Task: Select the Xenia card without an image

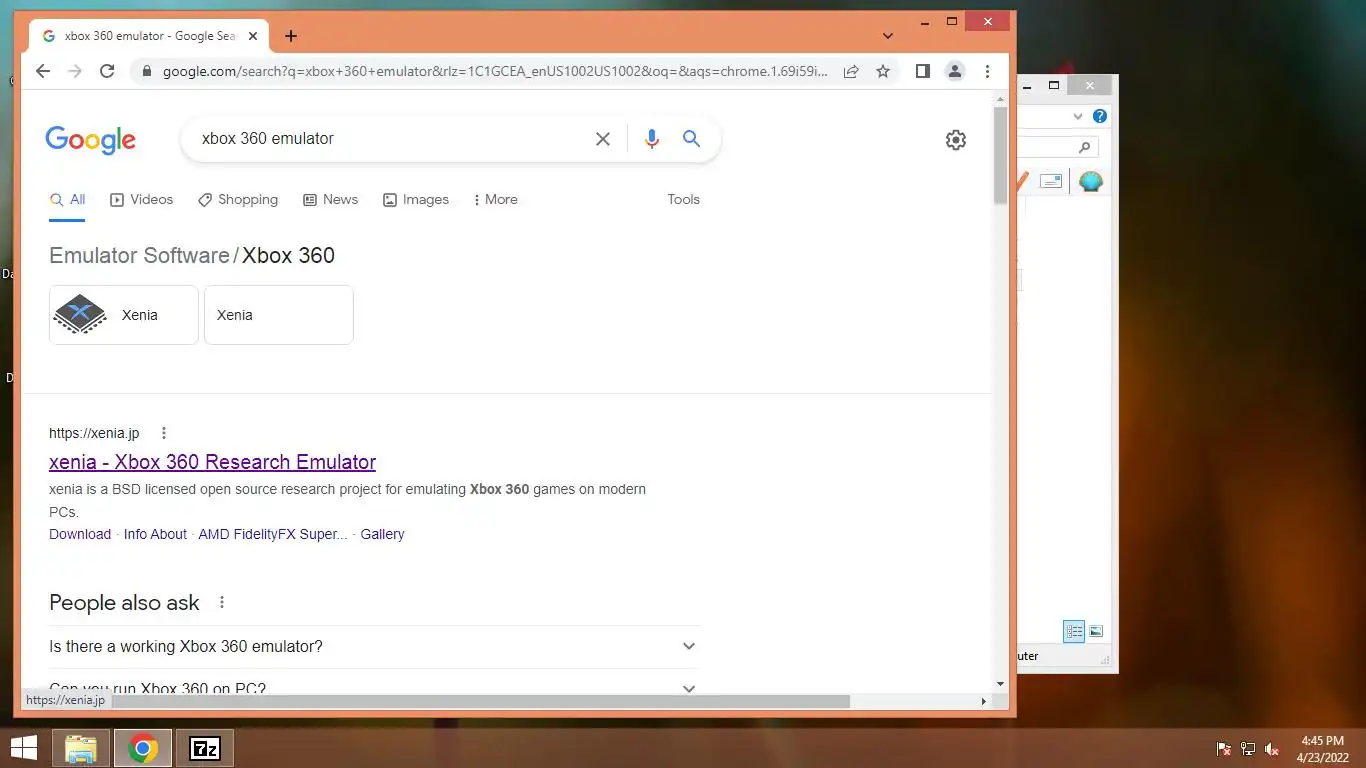Action: (x=279, y=315)
